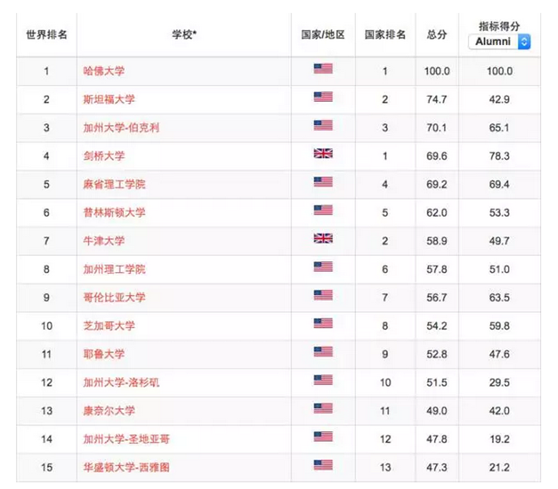Open the 斯坦福大学 link

coord(109,99)
